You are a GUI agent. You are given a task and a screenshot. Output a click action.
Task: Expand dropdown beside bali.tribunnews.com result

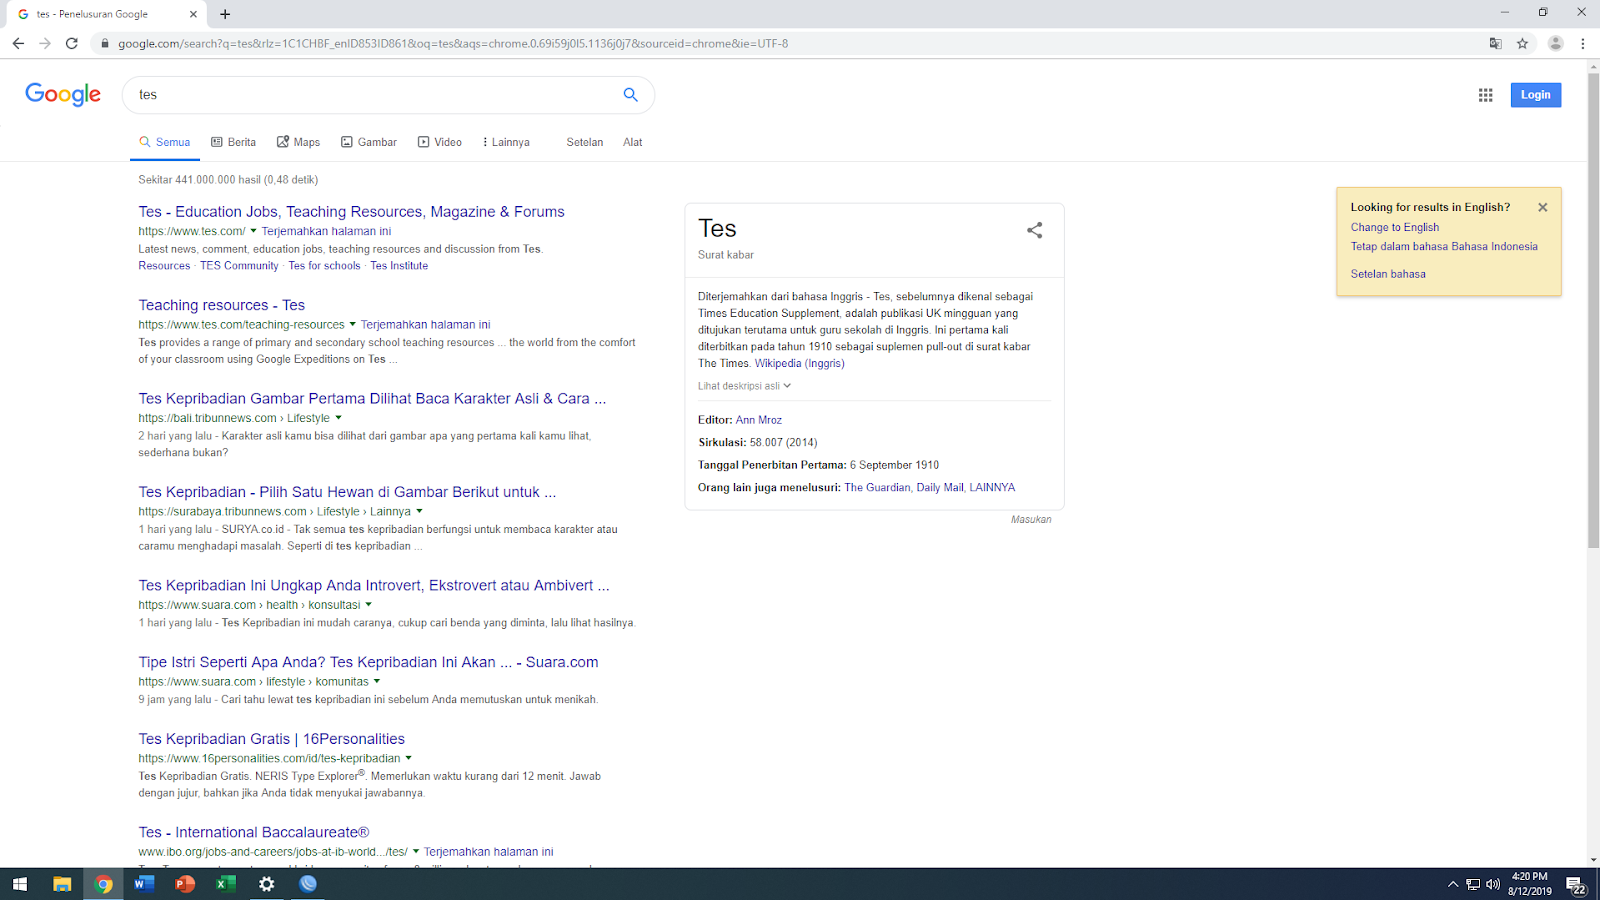[338, 418]
